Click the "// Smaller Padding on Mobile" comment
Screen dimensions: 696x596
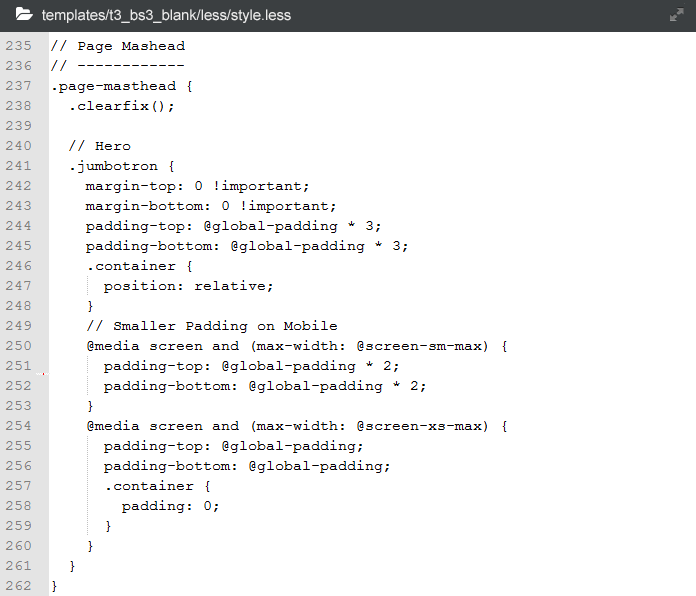(x=211, y=326)
